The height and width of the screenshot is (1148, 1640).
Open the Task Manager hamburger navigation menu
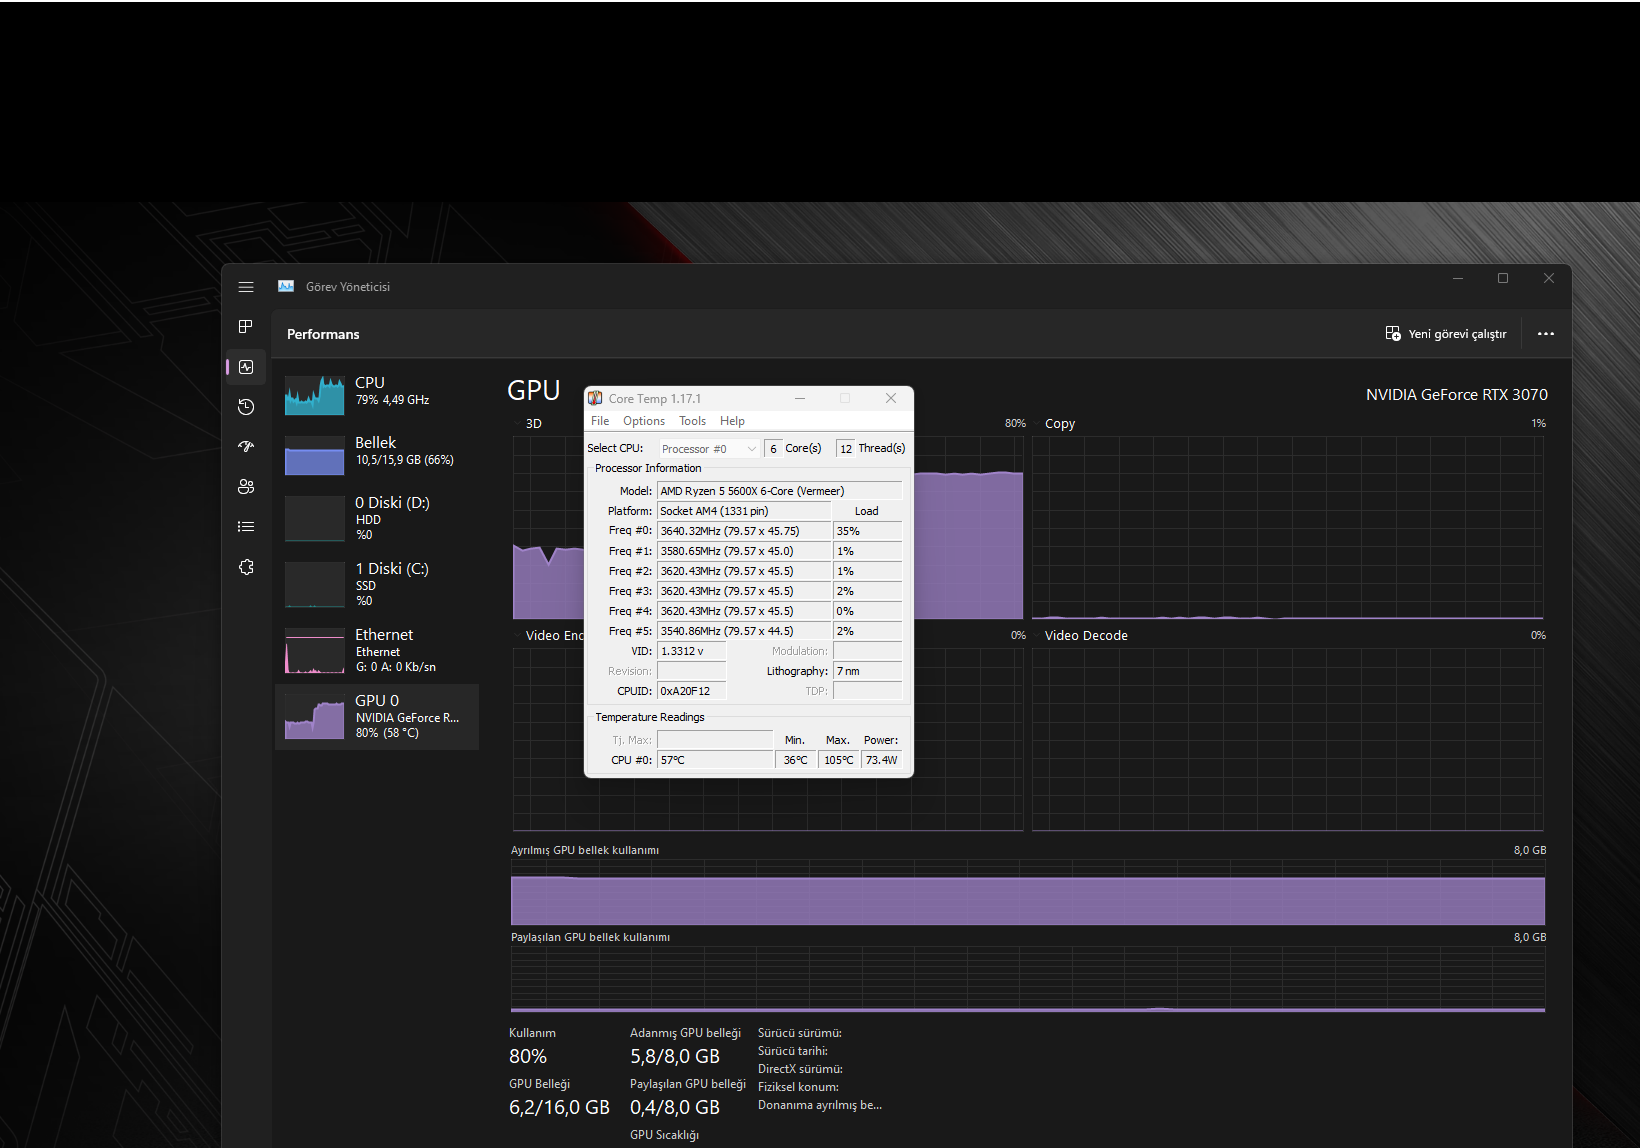point(246,287)
